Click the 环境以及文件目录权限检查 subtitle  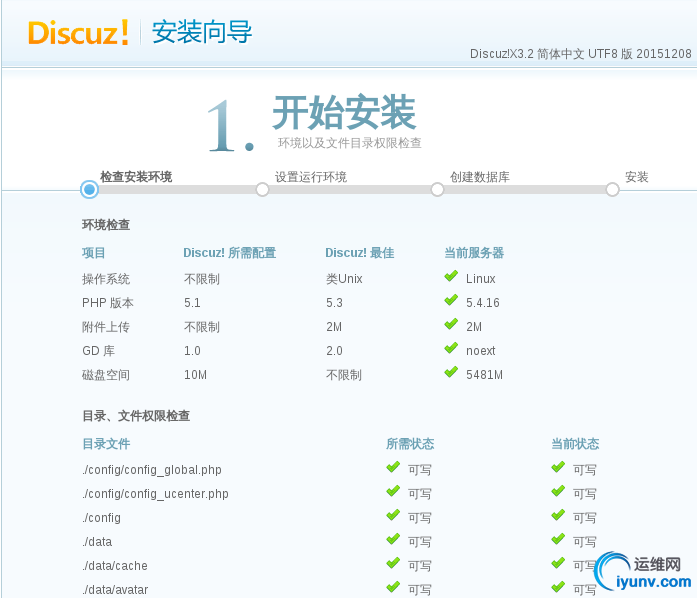coord(349,143)
